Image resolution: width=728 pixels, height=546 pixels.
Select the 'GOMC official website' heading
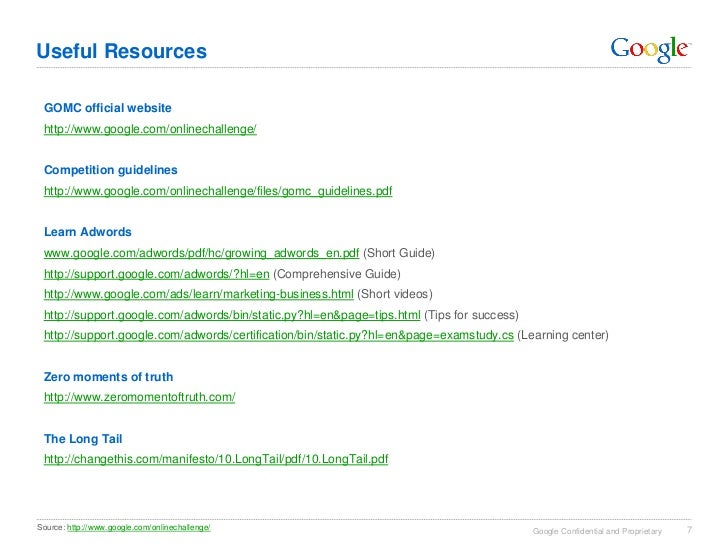108,108
